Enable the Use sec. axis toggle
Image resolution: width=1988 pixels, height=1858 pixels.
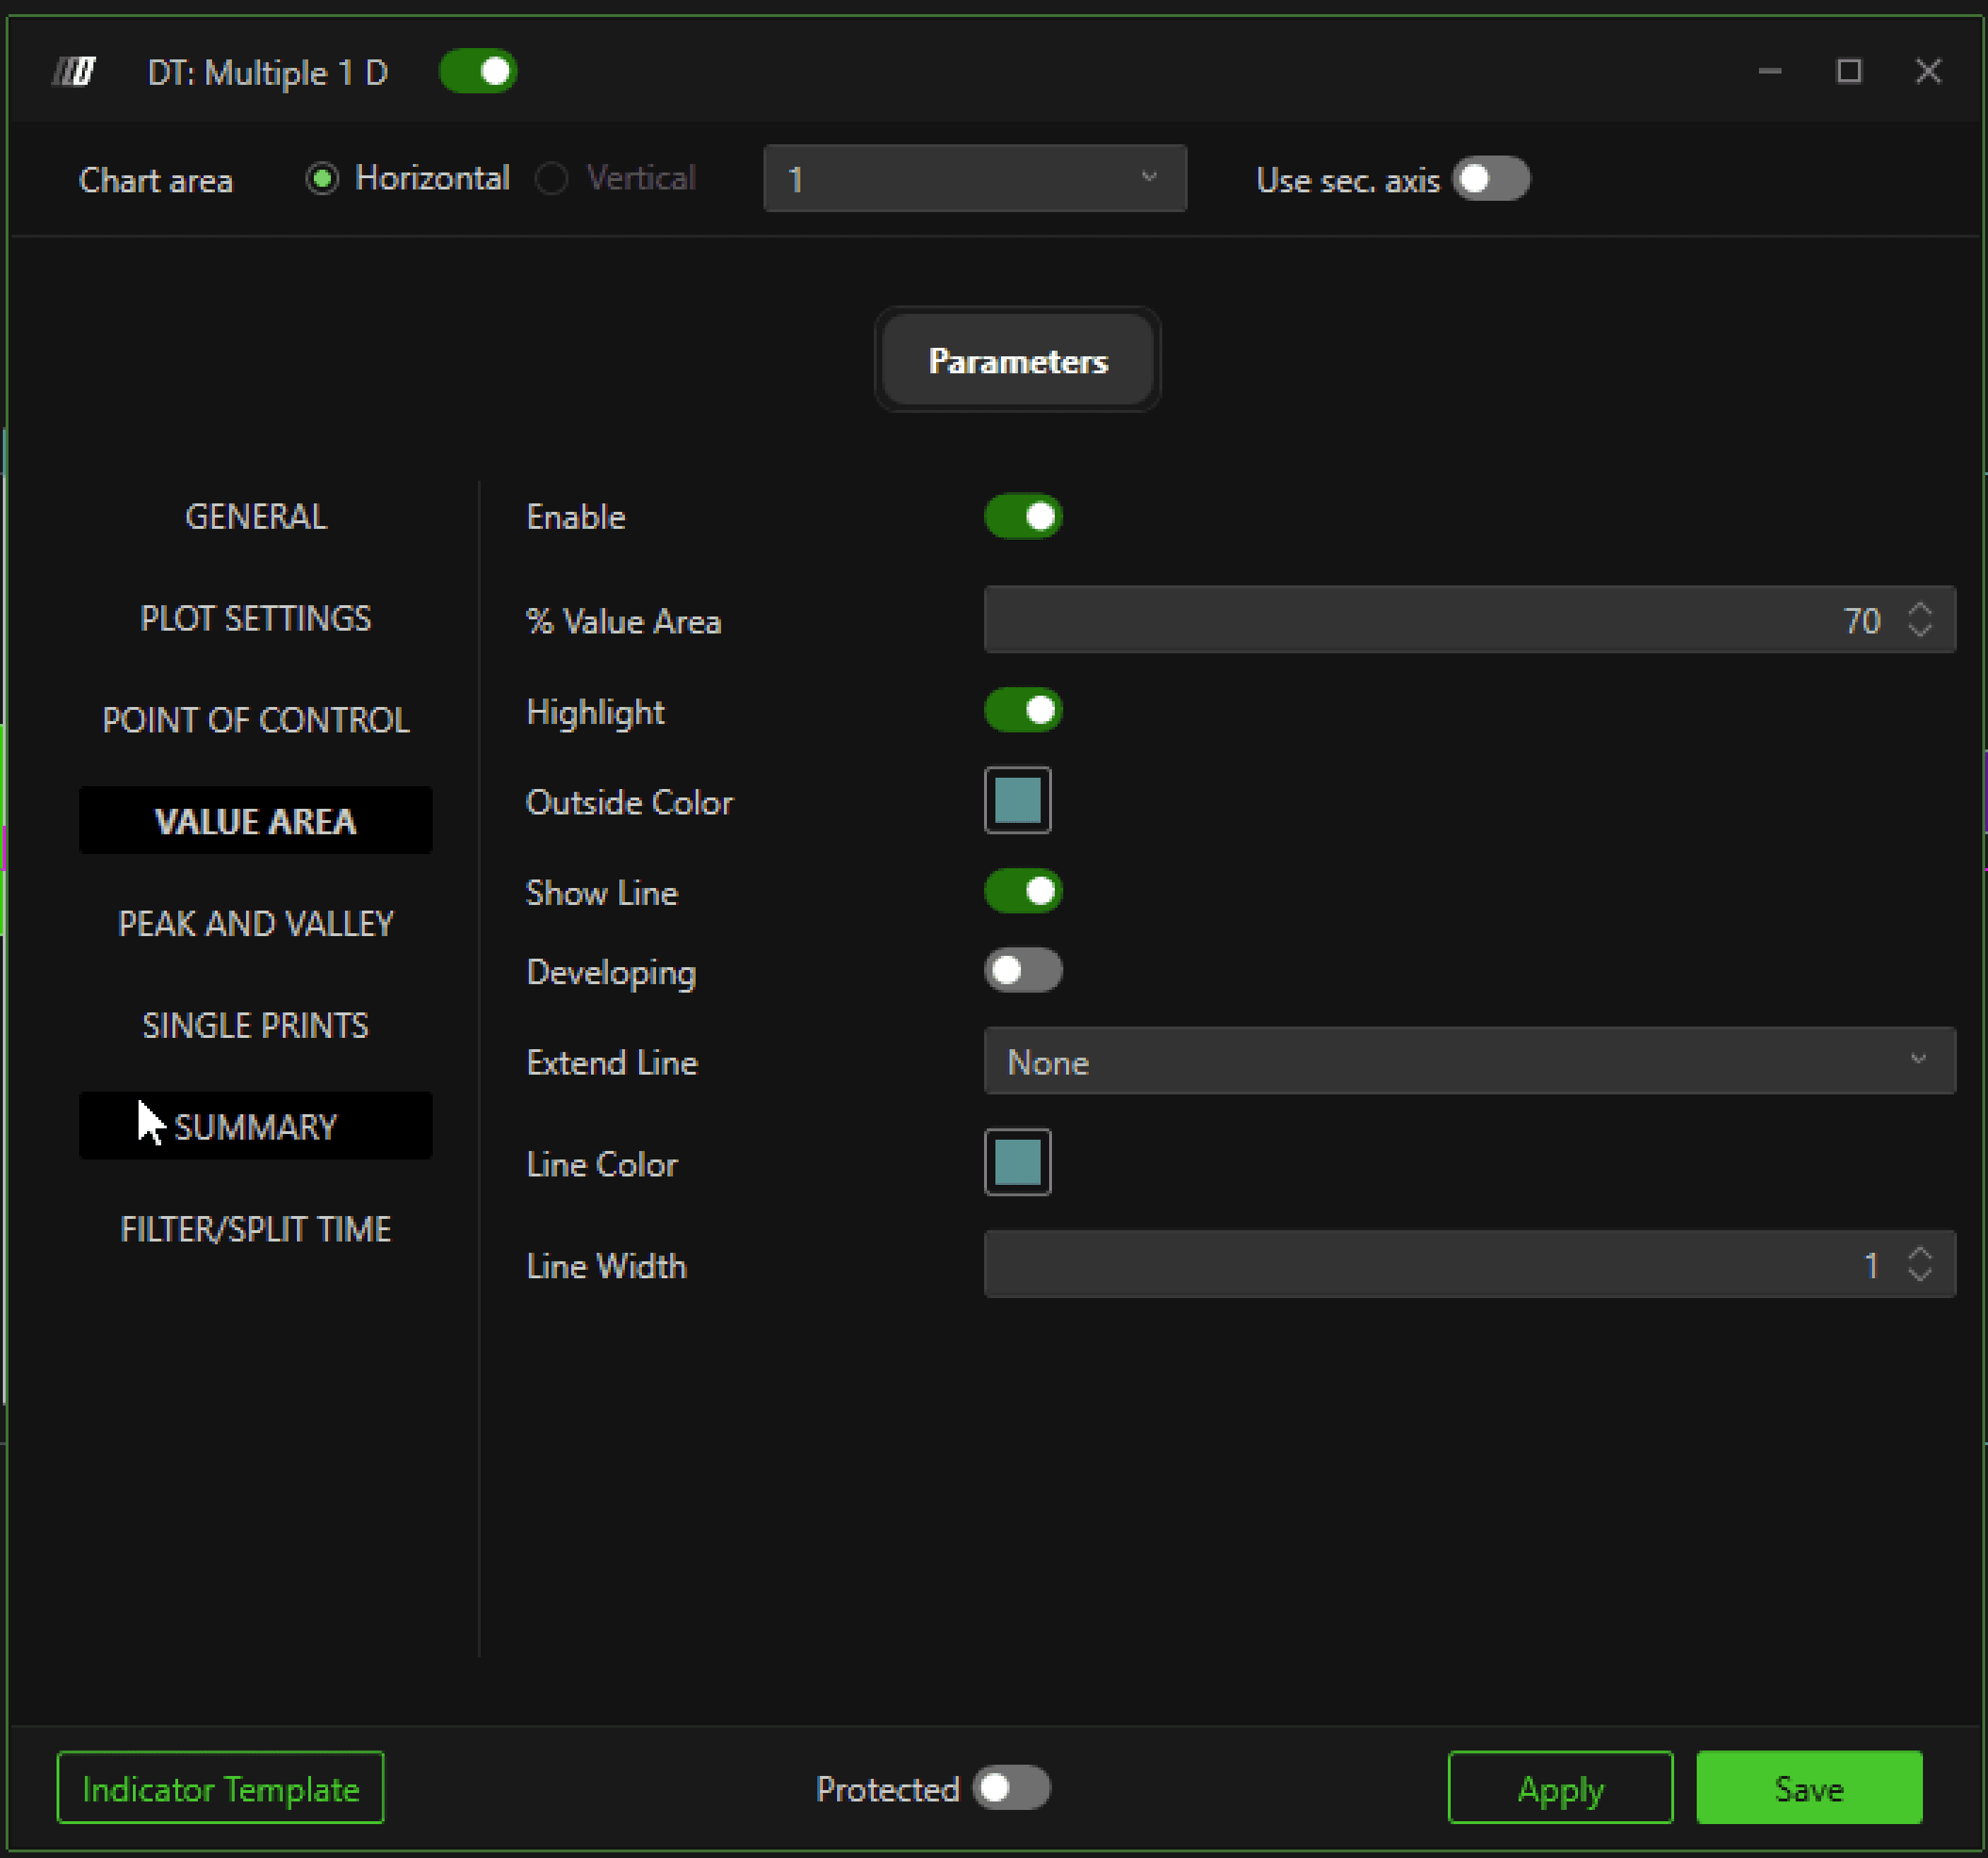click(x=1490, y=180)
